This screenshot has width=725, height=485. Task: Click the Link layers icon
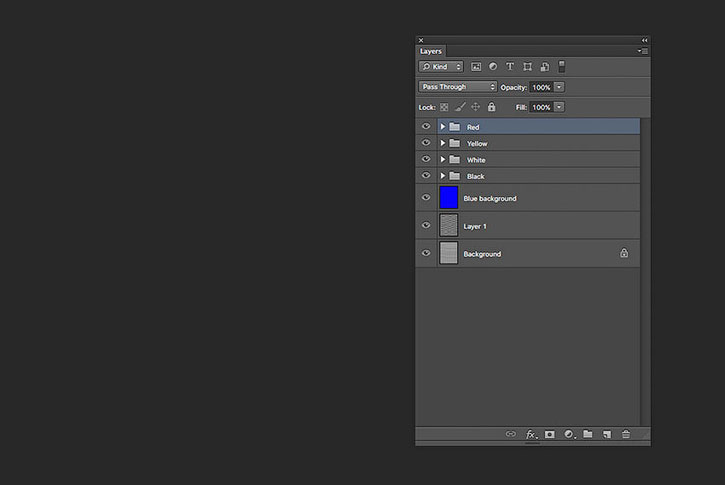[x=510, y=434]
